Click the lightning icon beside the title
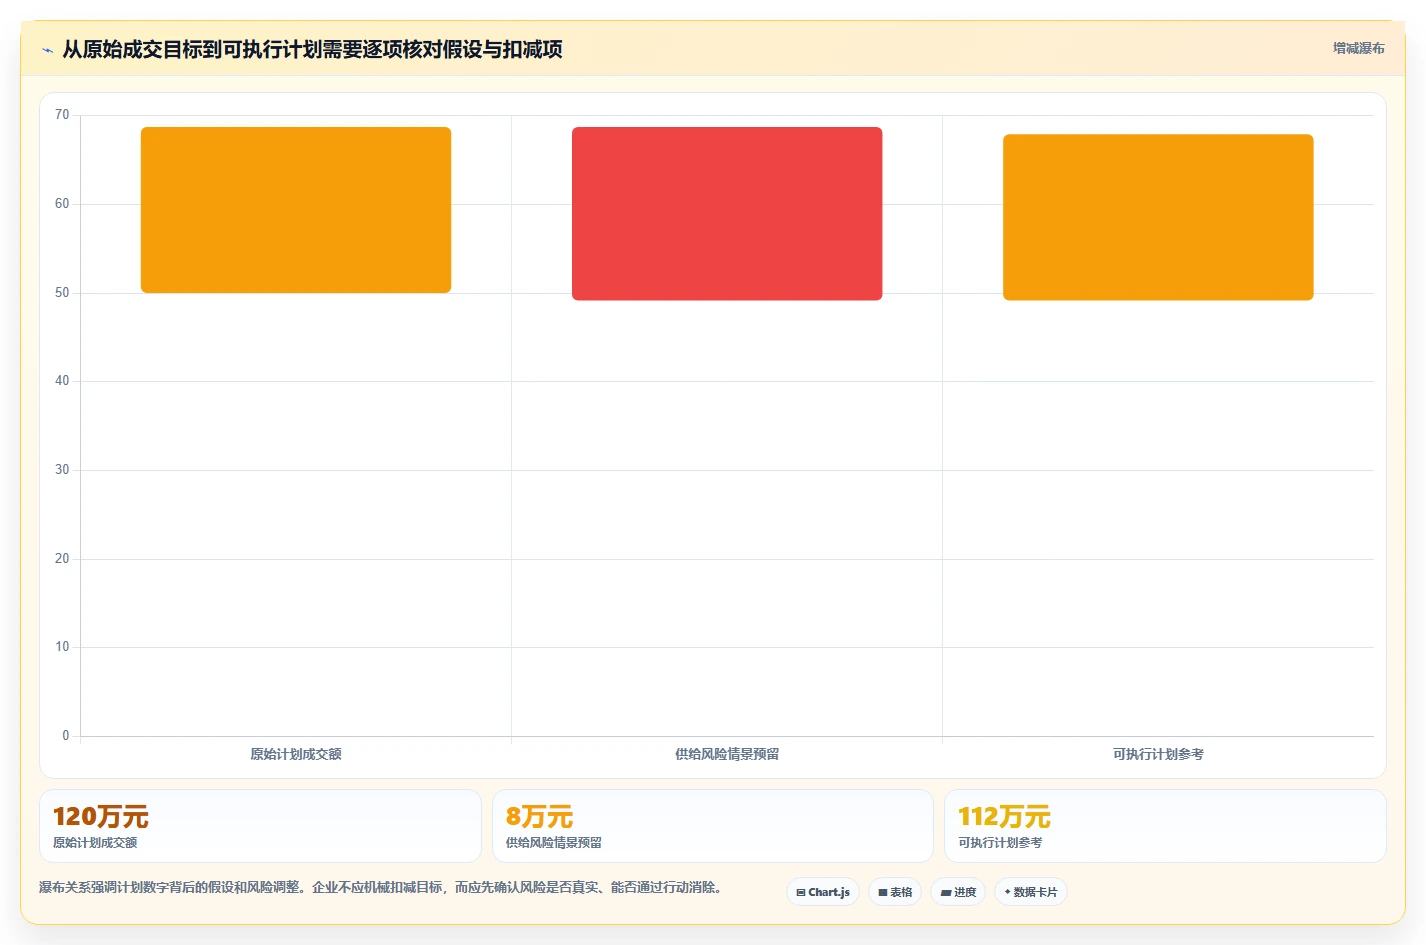This screenshot has height=945, width=1426. coord(47,50)
